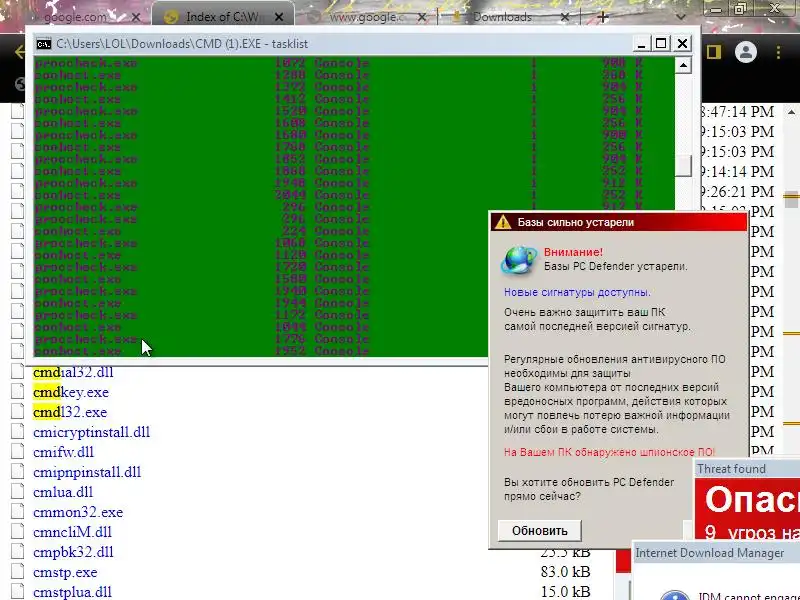Click the 9:14:14 PM timestamp
800x600 pixels.
click(737, 171)
